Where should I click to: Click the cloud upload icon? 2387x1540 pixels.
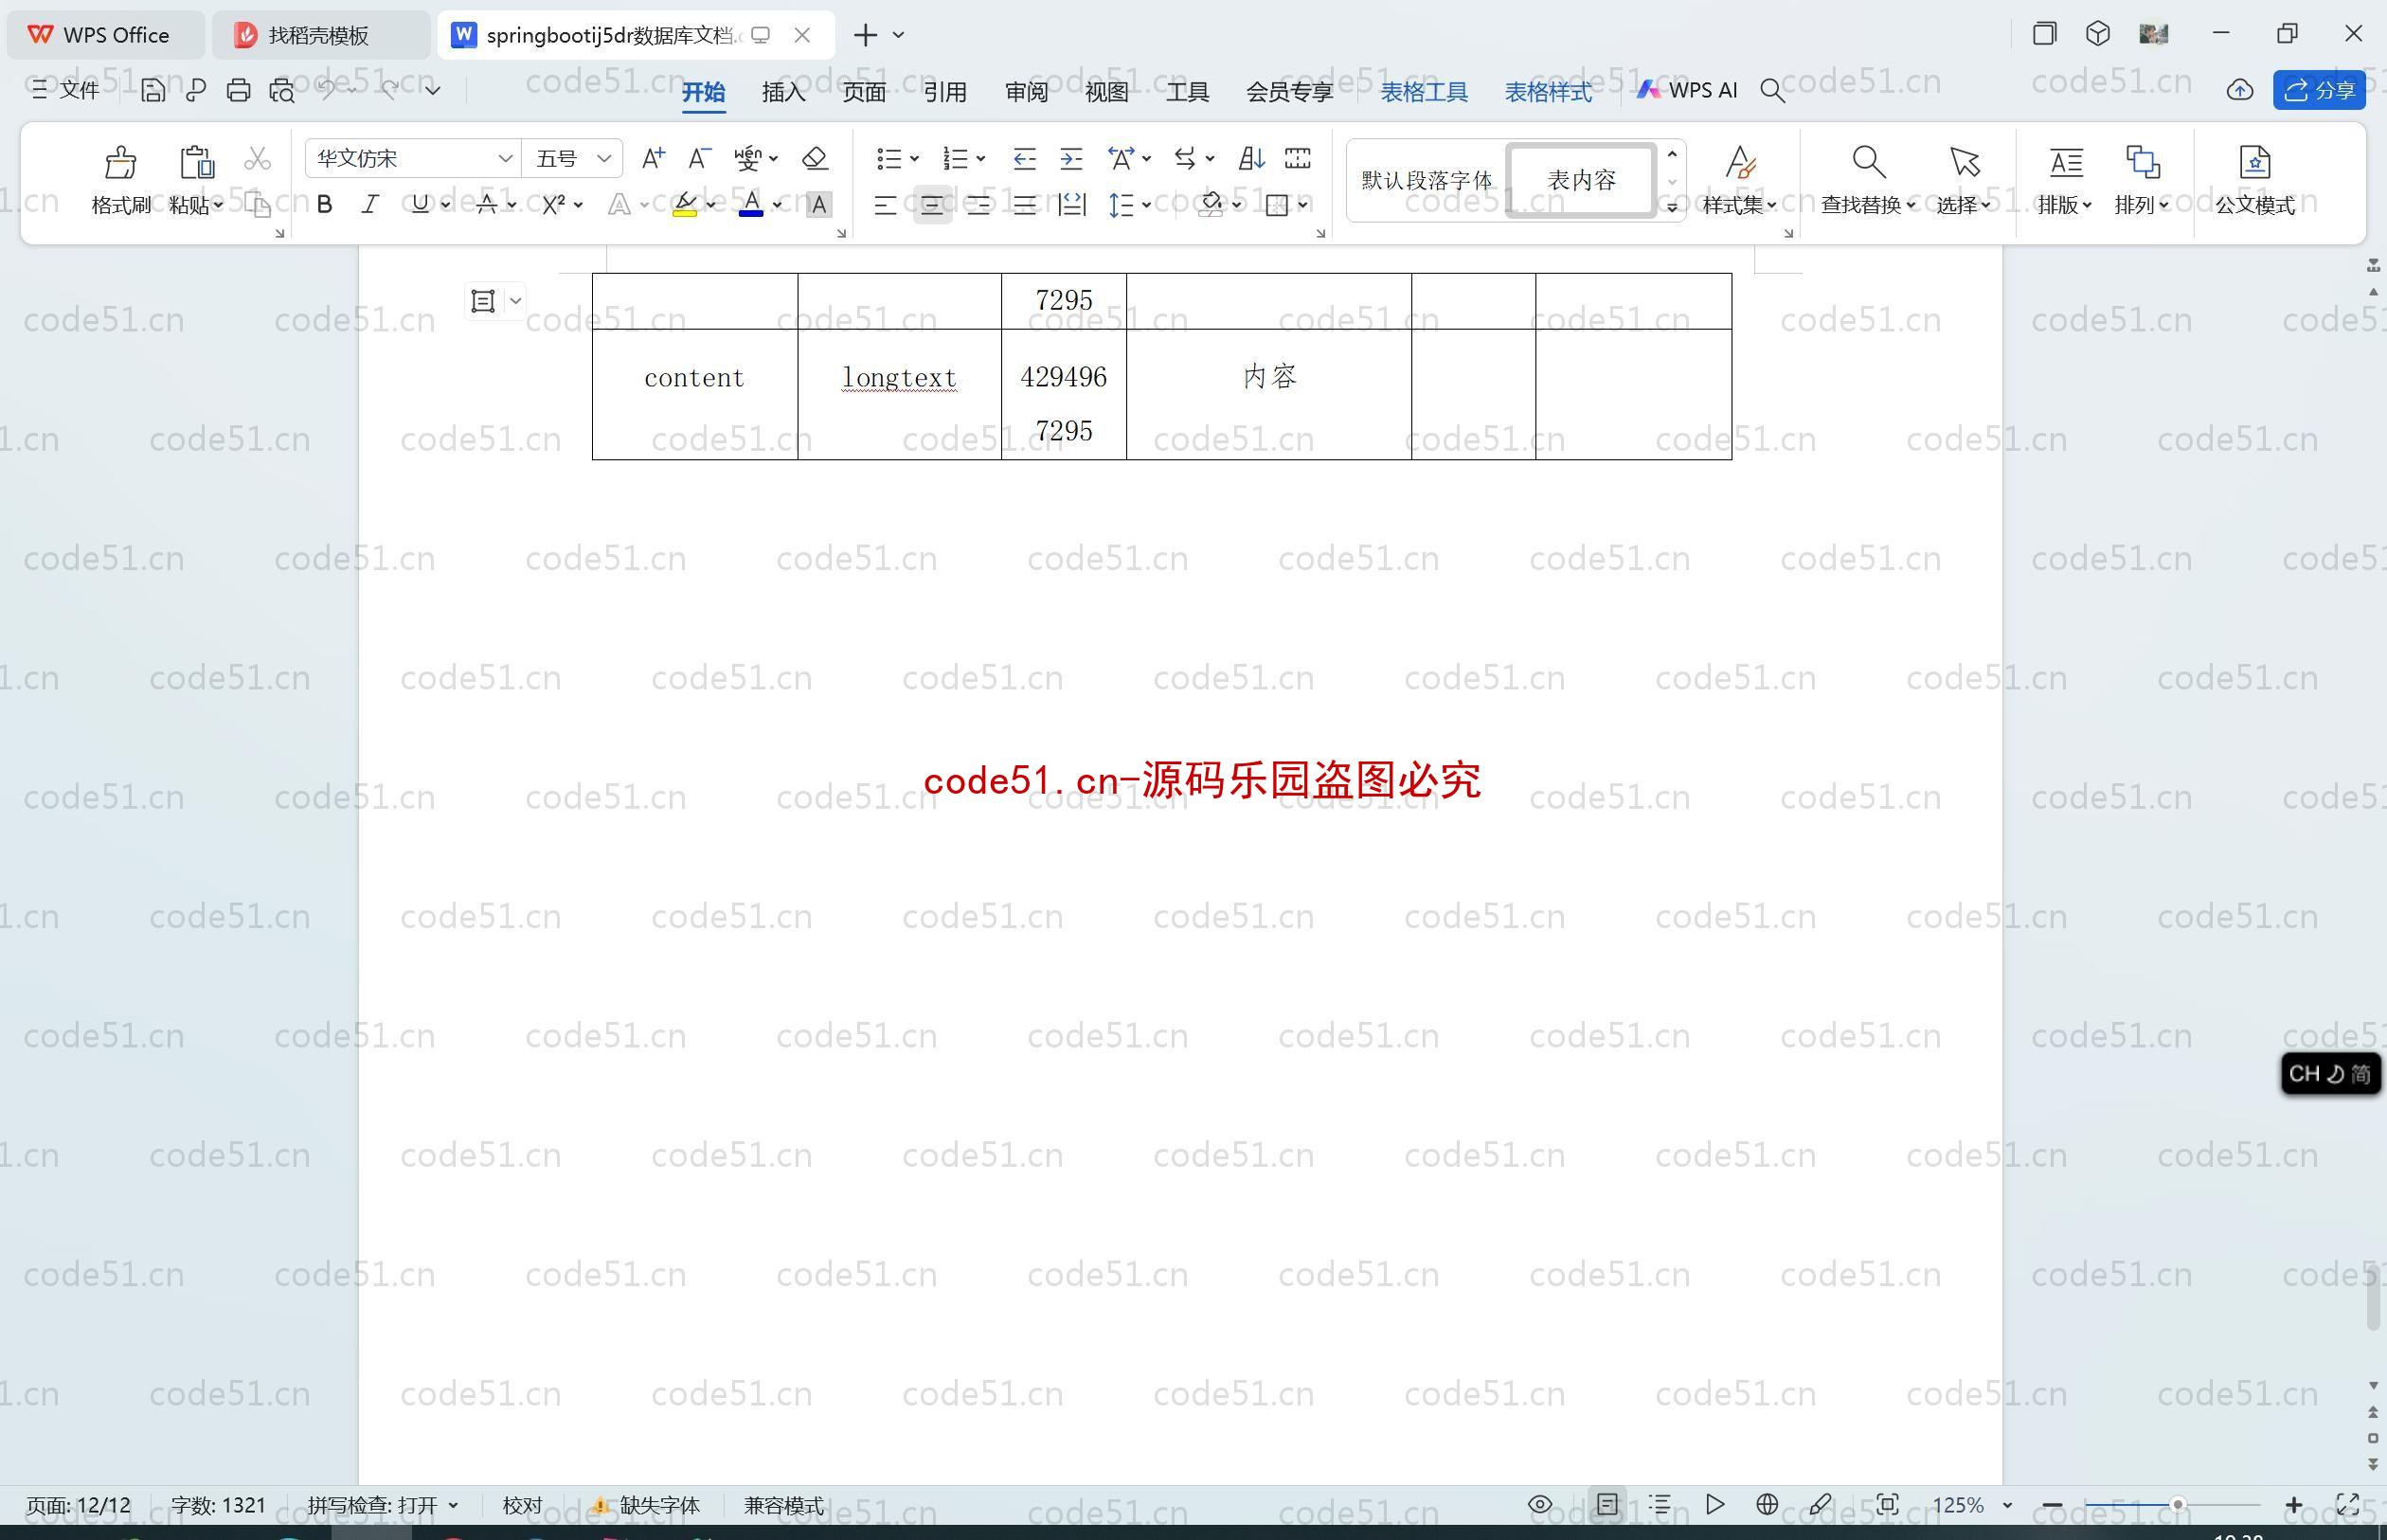click(x=2239, y=90)
